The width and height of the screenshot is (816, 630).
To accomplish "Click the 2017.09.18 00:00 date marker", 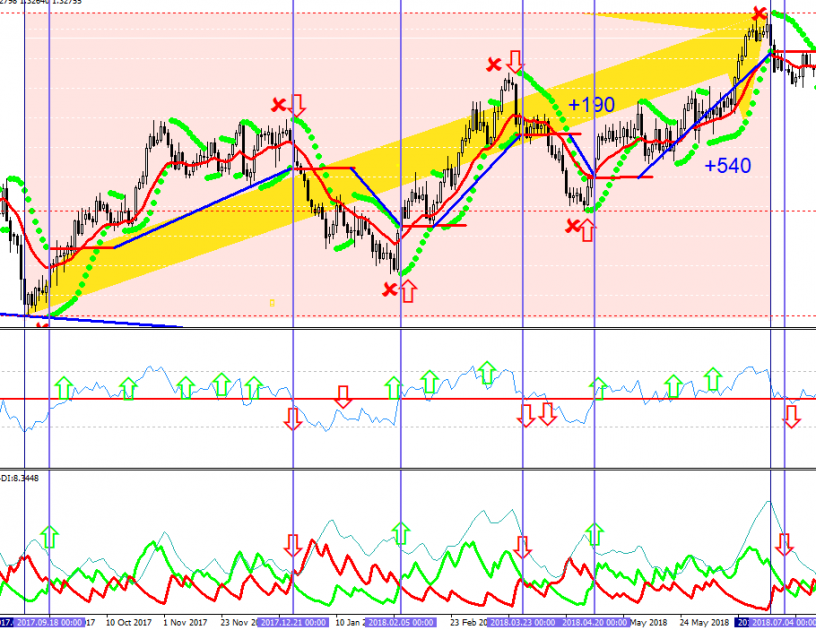I will point(50,622).
